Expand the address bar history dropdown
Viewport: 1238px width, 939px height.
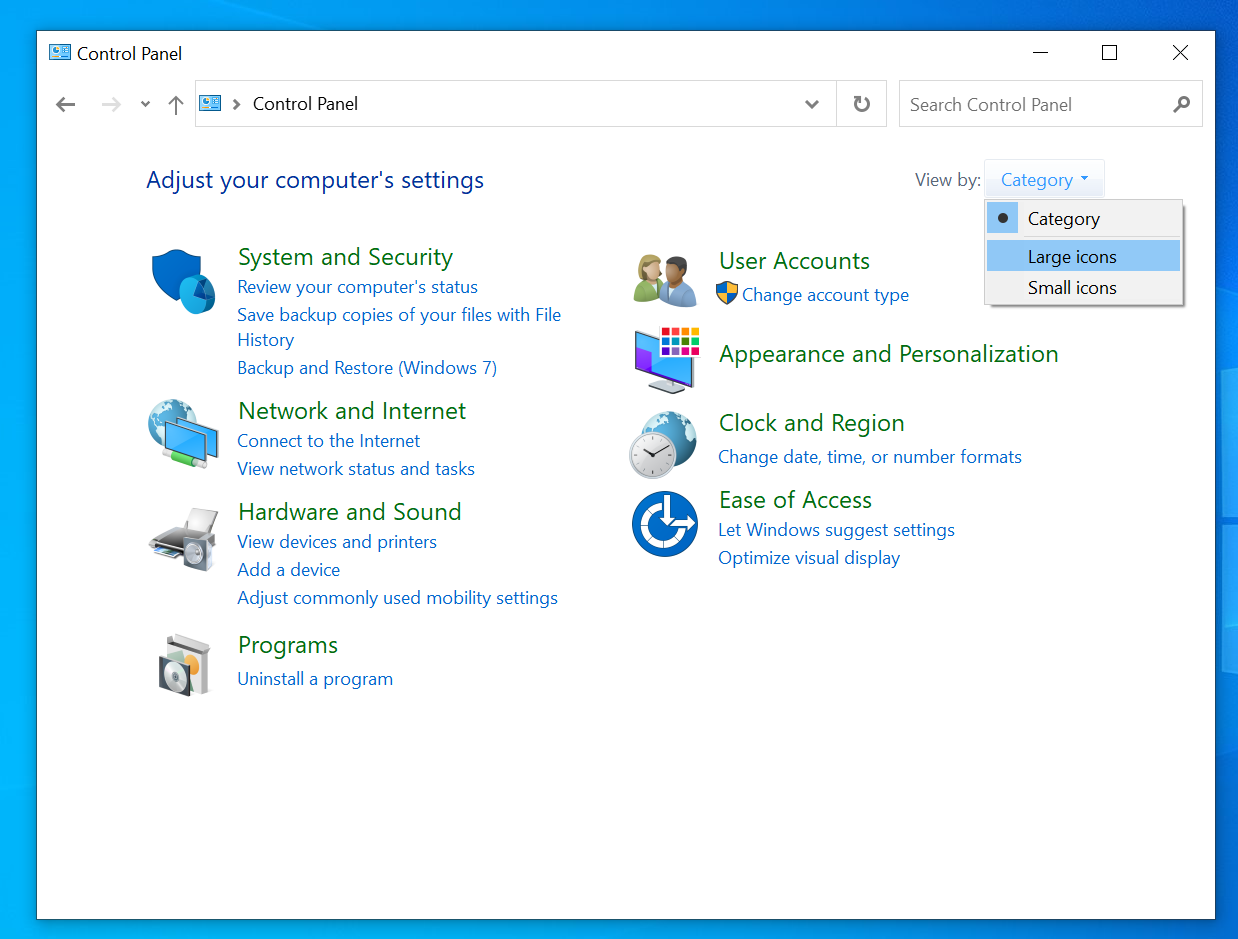[x=812, y=103]
